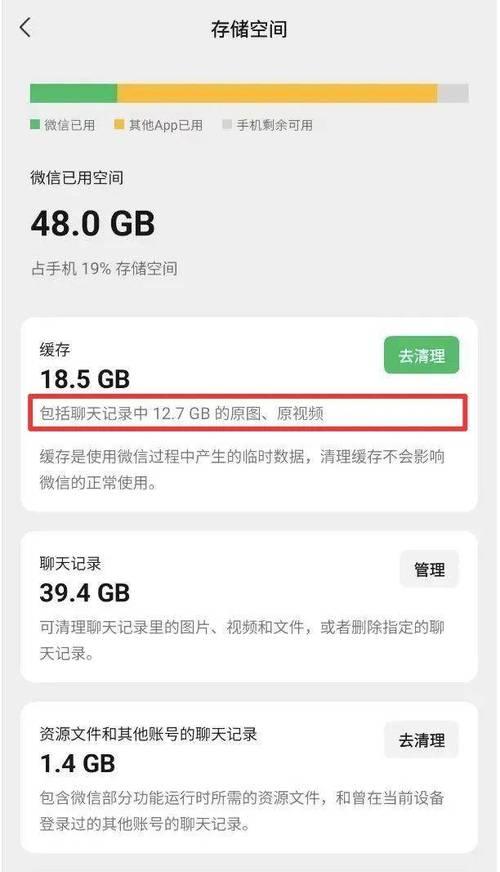Open the 资源文件和其他账号的聊天记录 heading
The image size is (500, 872).
pos(148,734)
